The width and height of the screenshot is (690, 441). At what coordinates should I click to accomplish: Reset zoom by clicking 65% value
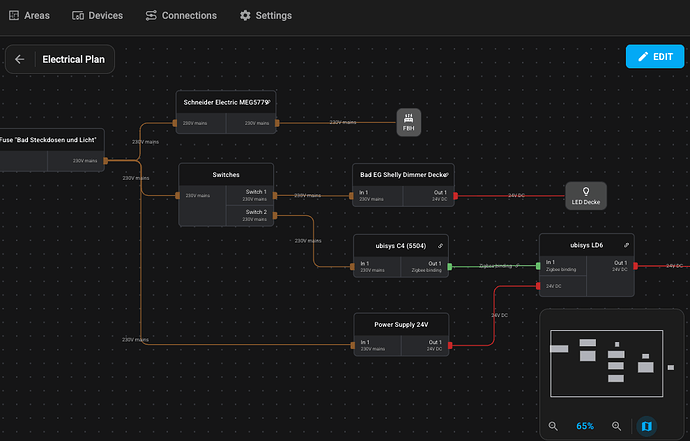pyautogui.click(x=585, y=426)
